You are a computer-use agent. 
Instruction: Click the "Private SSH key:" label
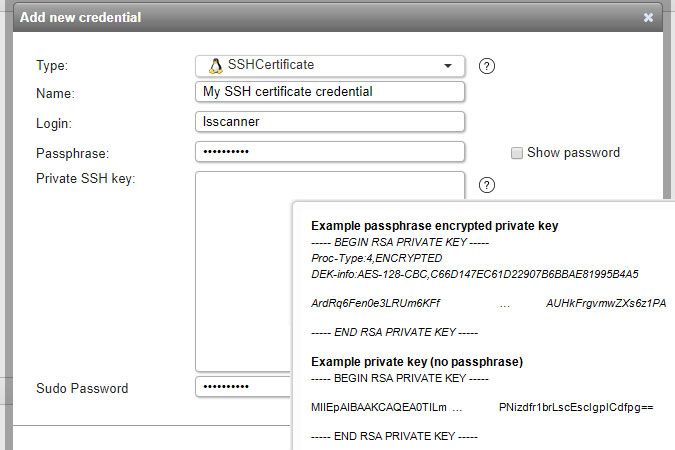pos(85,179)
